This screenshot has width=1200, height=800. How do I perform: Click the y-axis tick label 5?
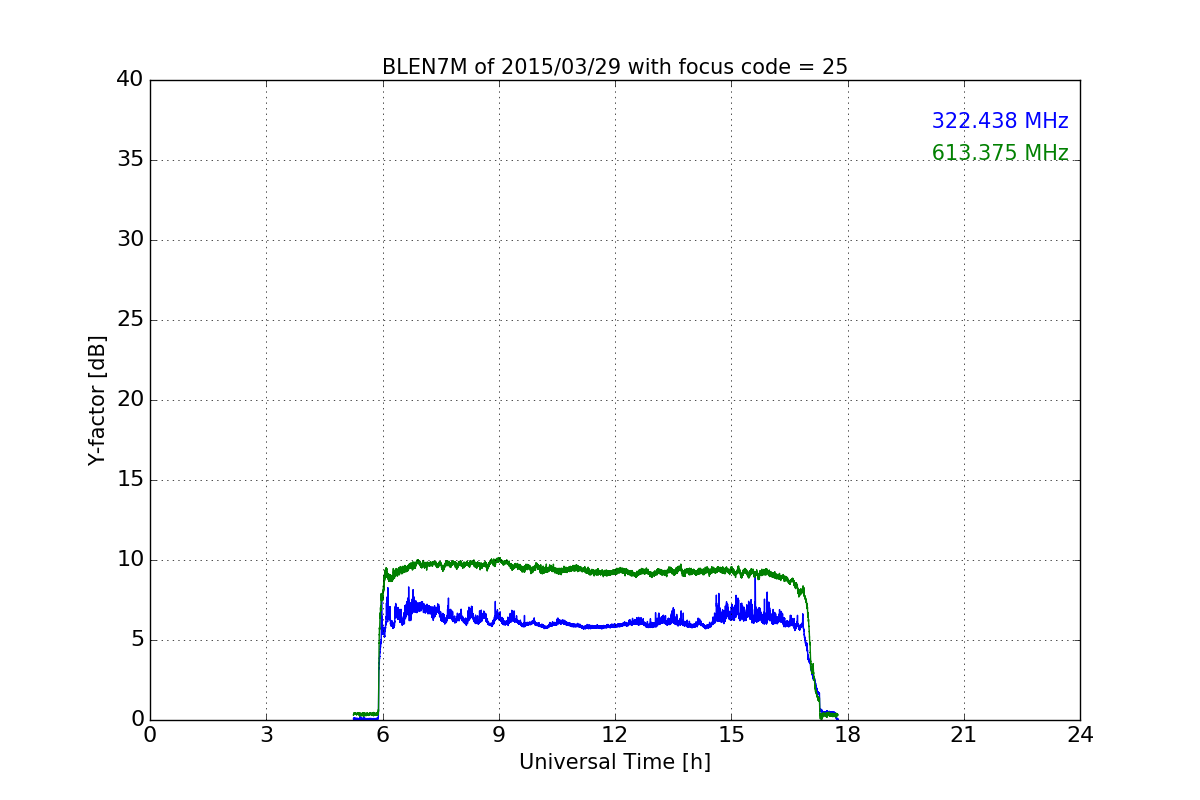click(x=137, y=640)
